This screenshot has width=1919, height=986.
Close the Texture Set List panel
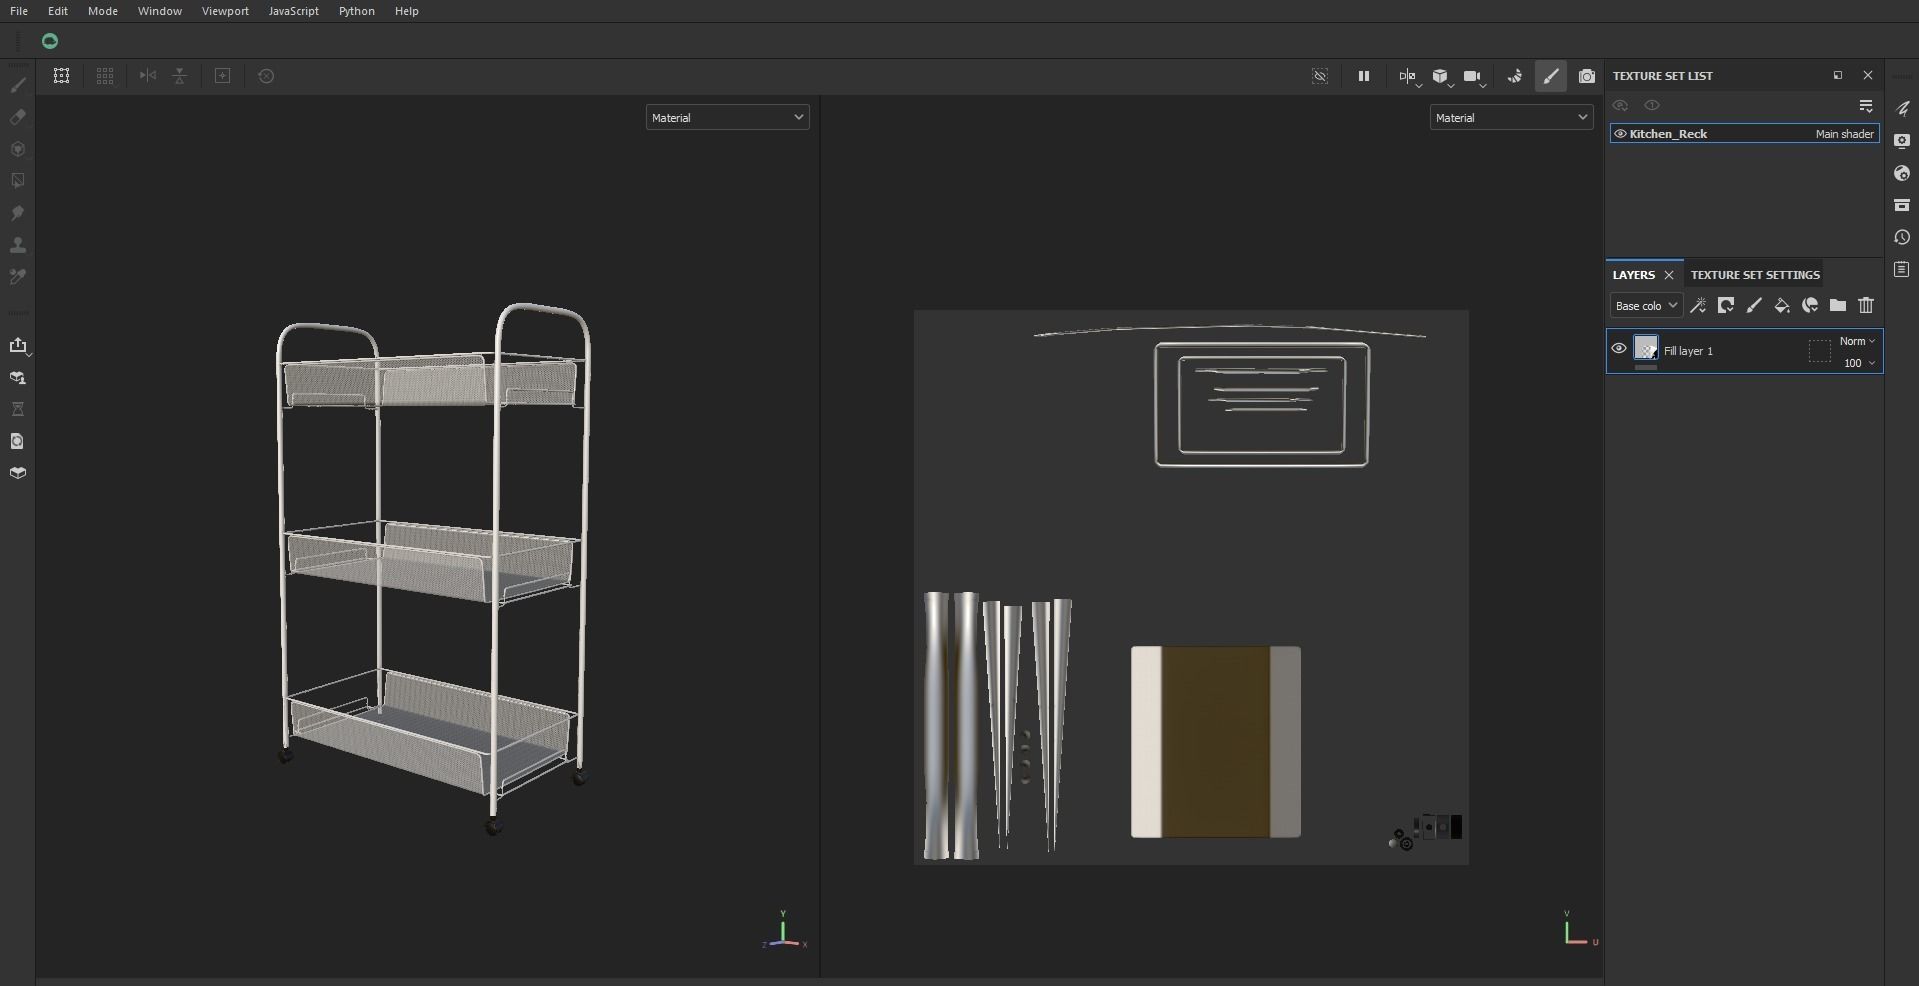coord(1868,75)
